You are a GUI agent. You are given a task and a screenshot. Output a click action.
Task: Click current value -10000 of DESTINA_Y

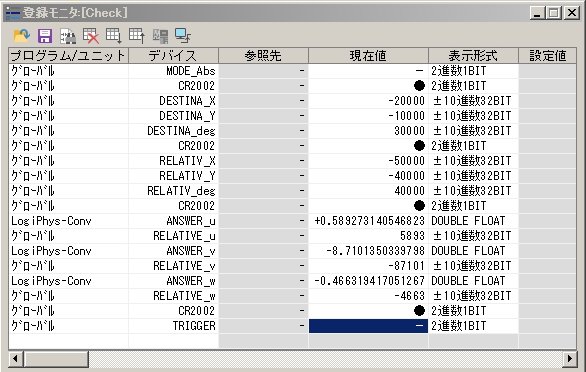pos(368,116)
